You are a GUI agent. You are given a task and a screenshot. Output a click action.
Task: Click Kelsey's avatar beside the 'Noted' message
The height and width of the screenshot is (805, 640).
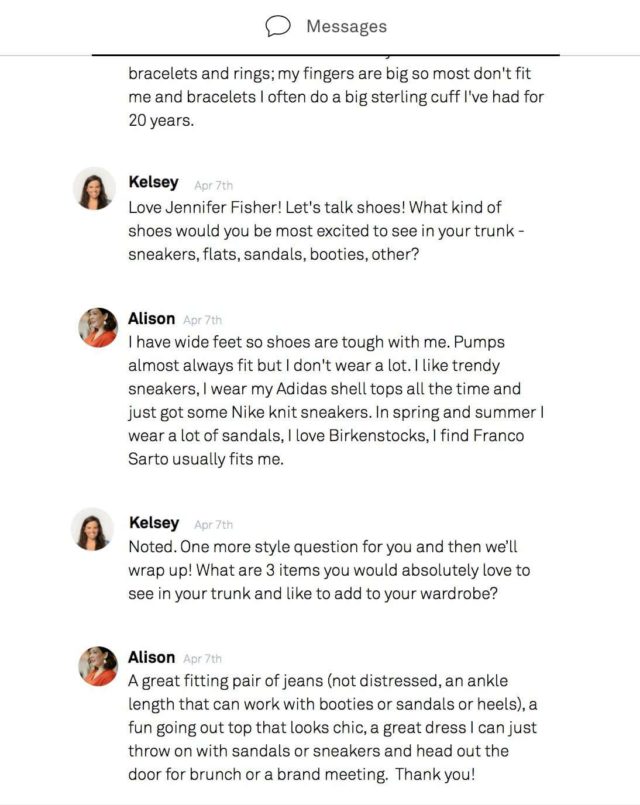tap(95, 529)
